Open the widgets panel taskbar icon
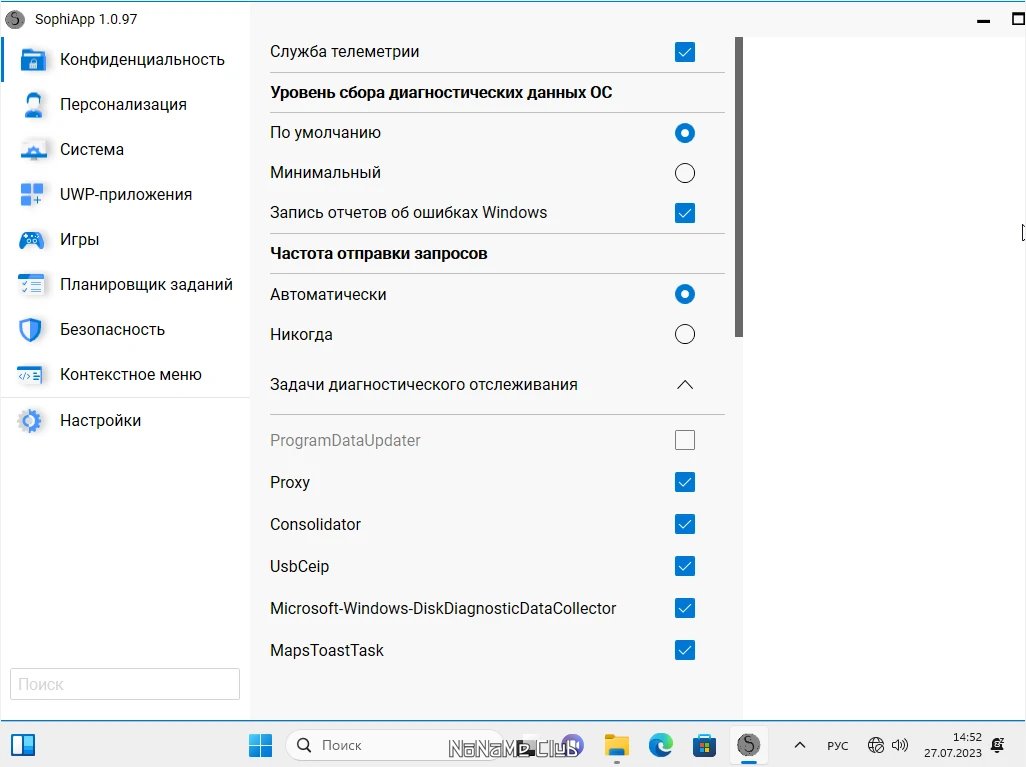Viewport: 1026px width, 767px height. click(x=23, y=745)
